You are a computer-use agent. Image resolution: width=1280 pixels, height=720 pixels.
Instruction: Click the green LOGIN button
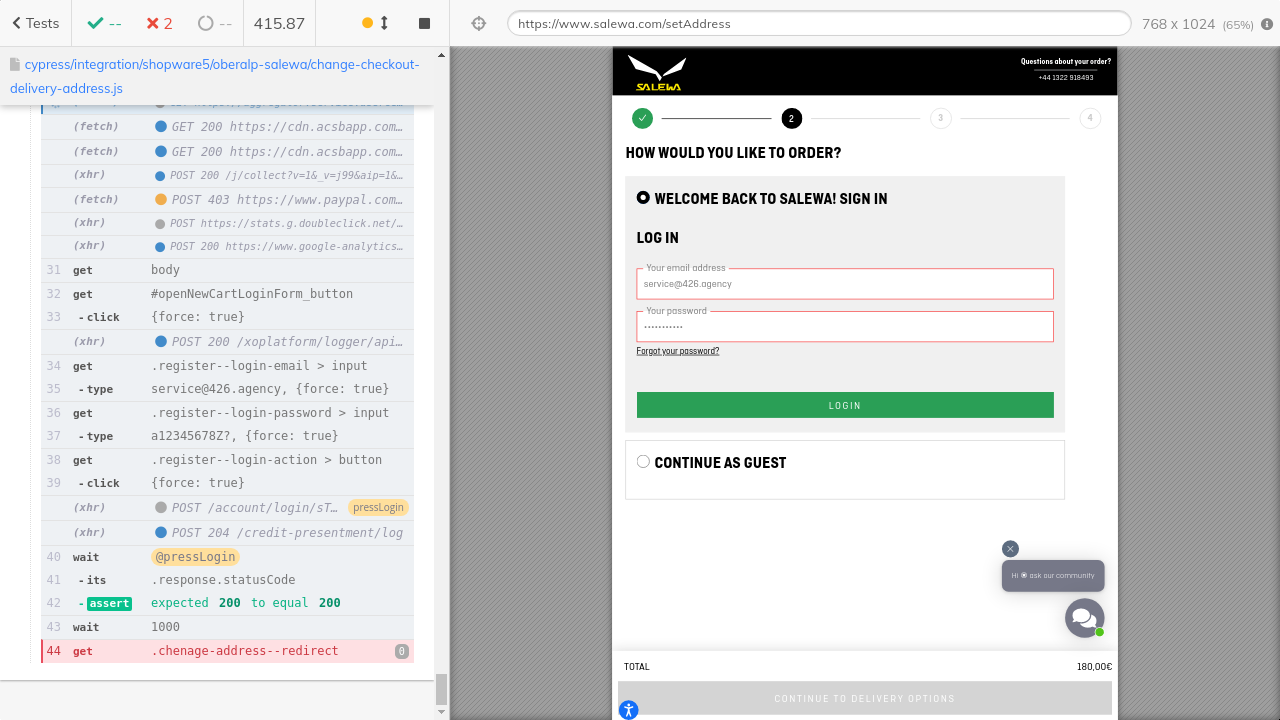click(x=845, y=405)
